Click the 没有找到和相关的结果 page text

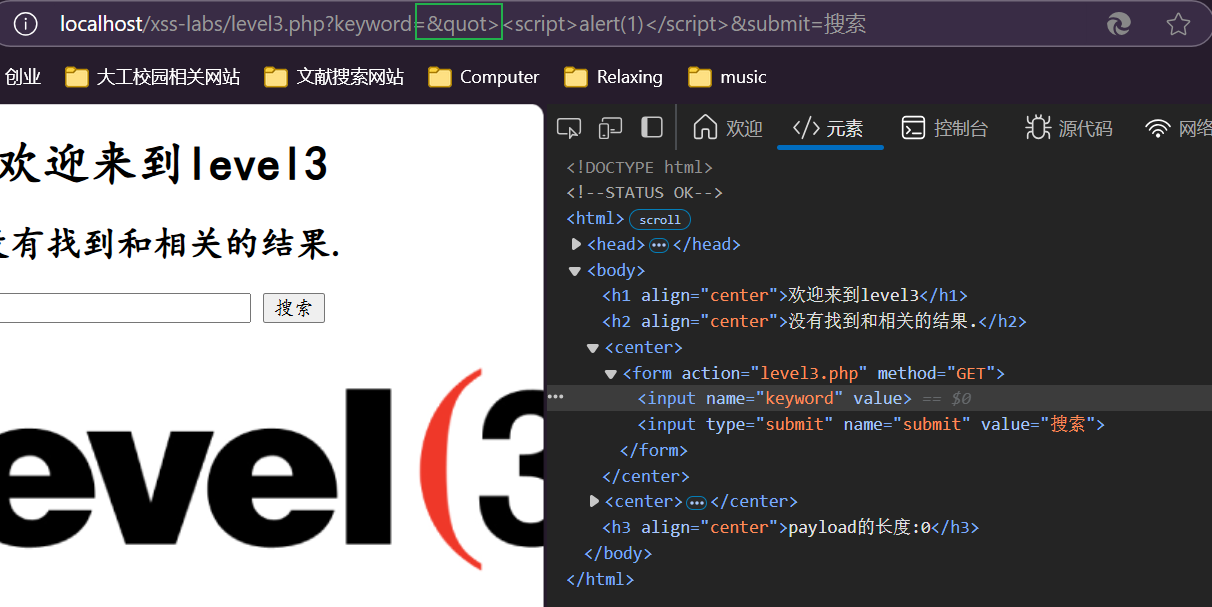[170, 242]
